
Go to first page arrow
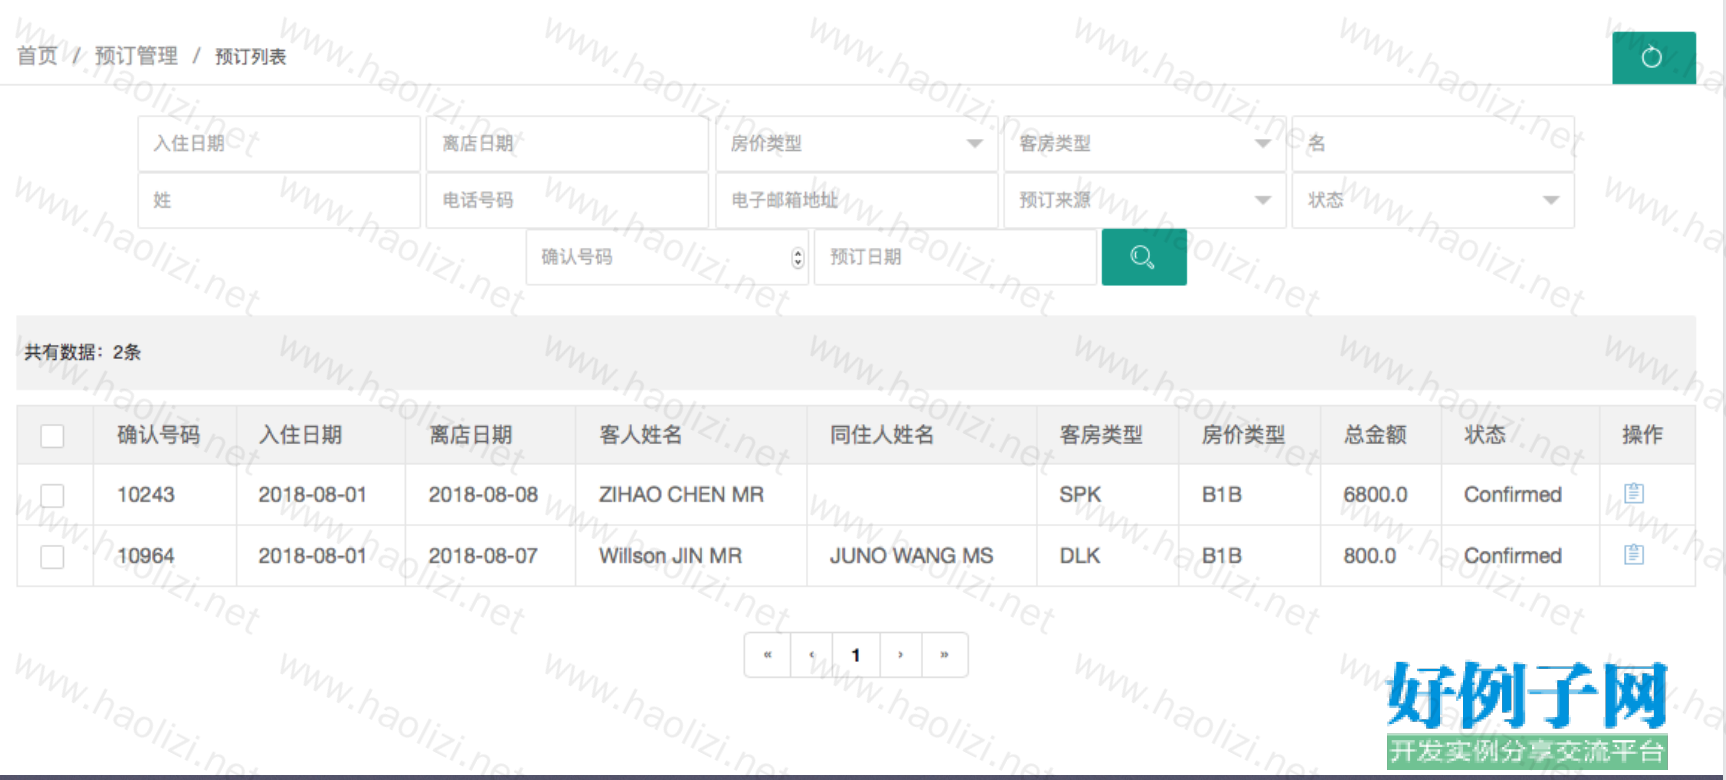(x=767, y=655)
